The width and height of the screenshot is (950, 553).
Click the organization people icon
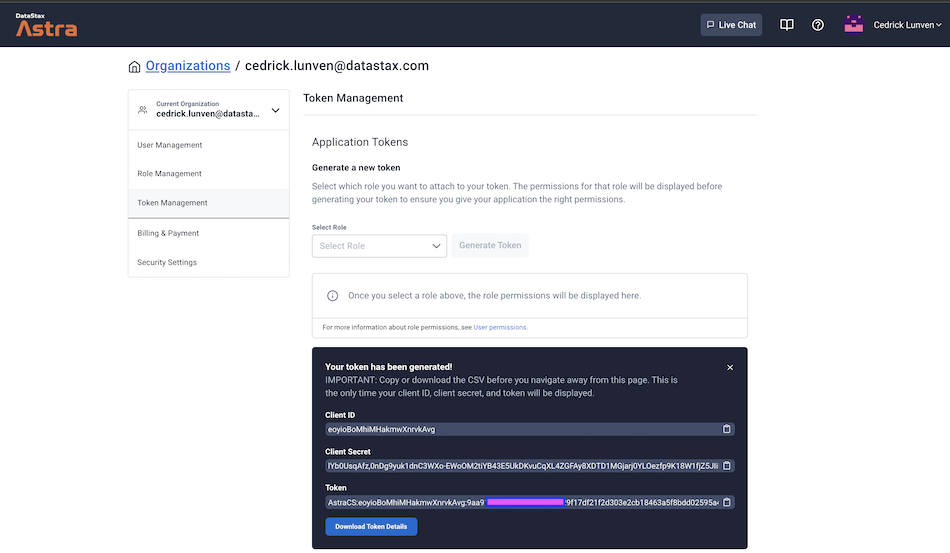point(142,110)
